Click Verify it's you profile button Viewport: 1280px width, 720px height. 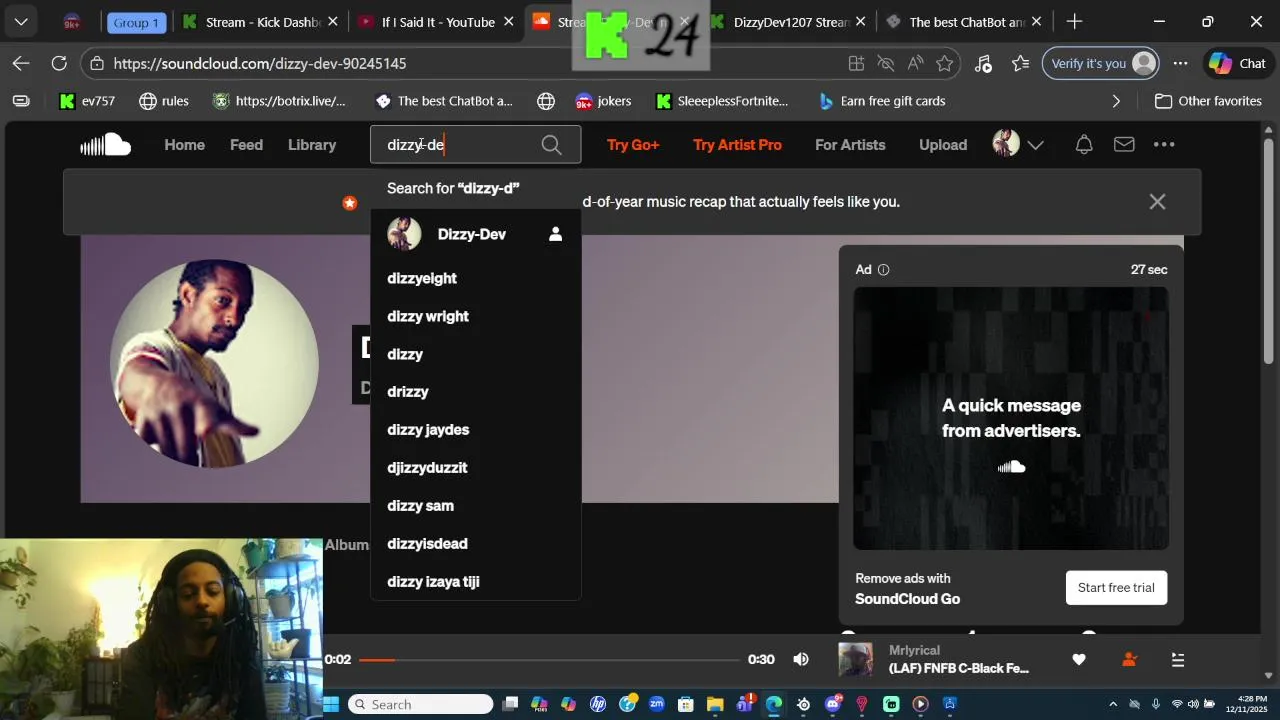(x=1100, y=63)
